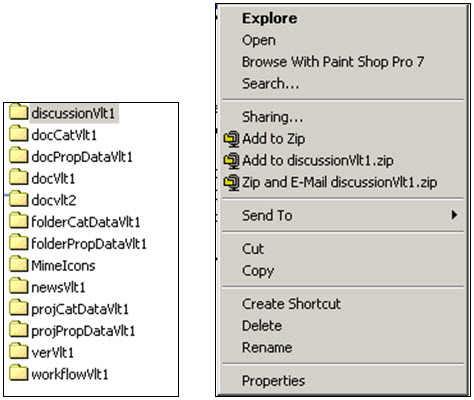
Task: Click the MimeIcons folder icon
Action: click(18, 264)
